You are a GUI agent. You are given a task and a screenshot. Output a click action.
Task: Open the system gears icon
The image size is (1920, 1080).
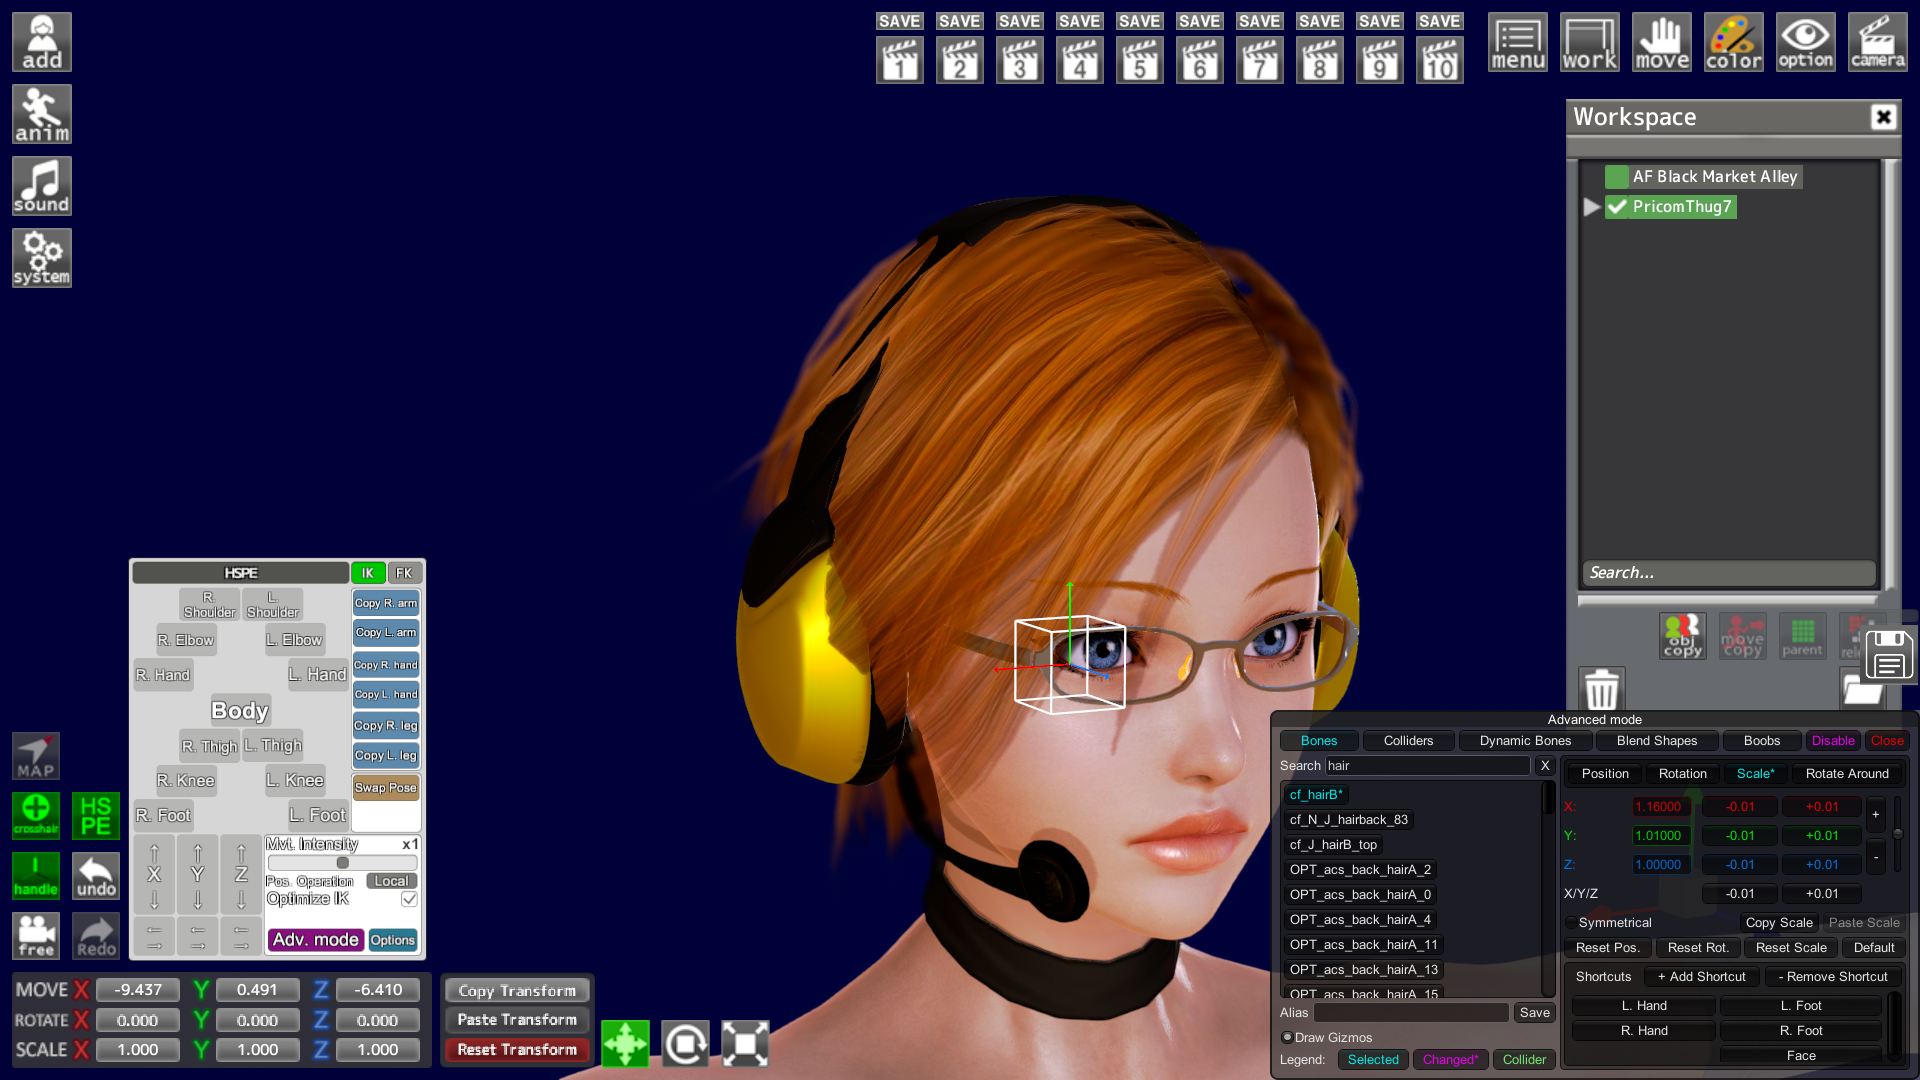point(42,258)
